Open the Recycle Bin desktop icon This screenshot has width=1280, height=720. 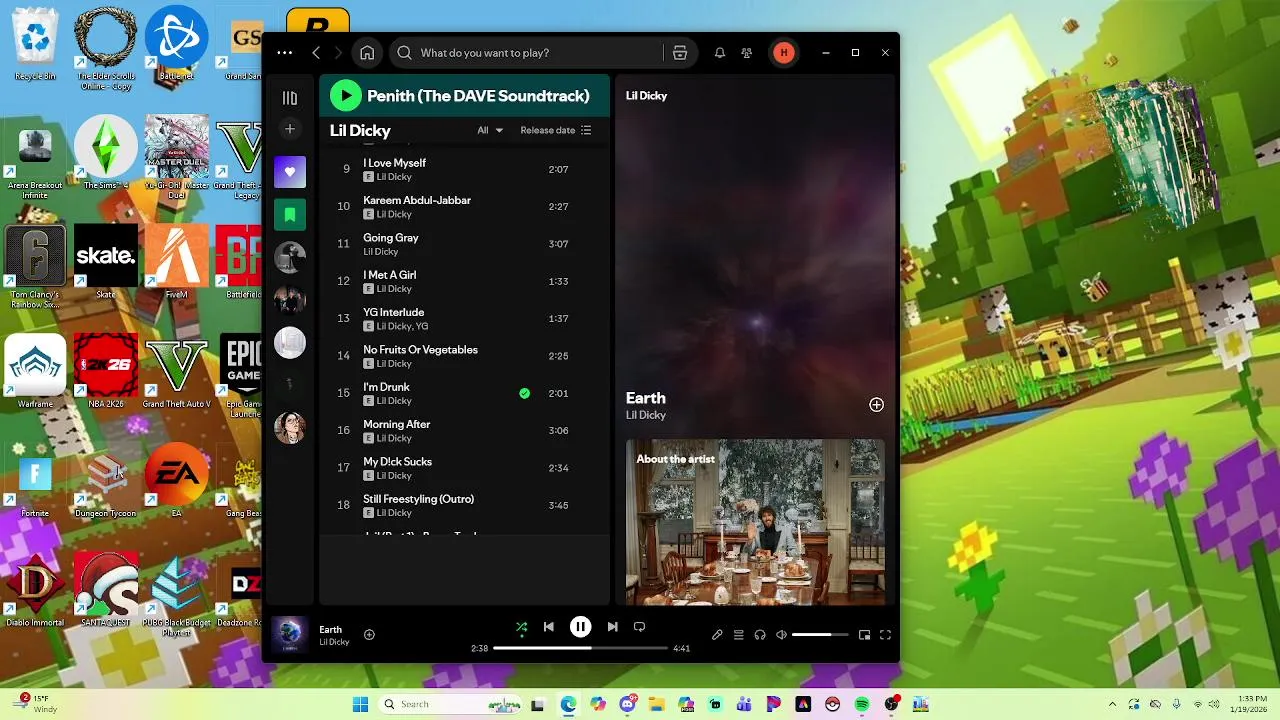tap(35, 45)
